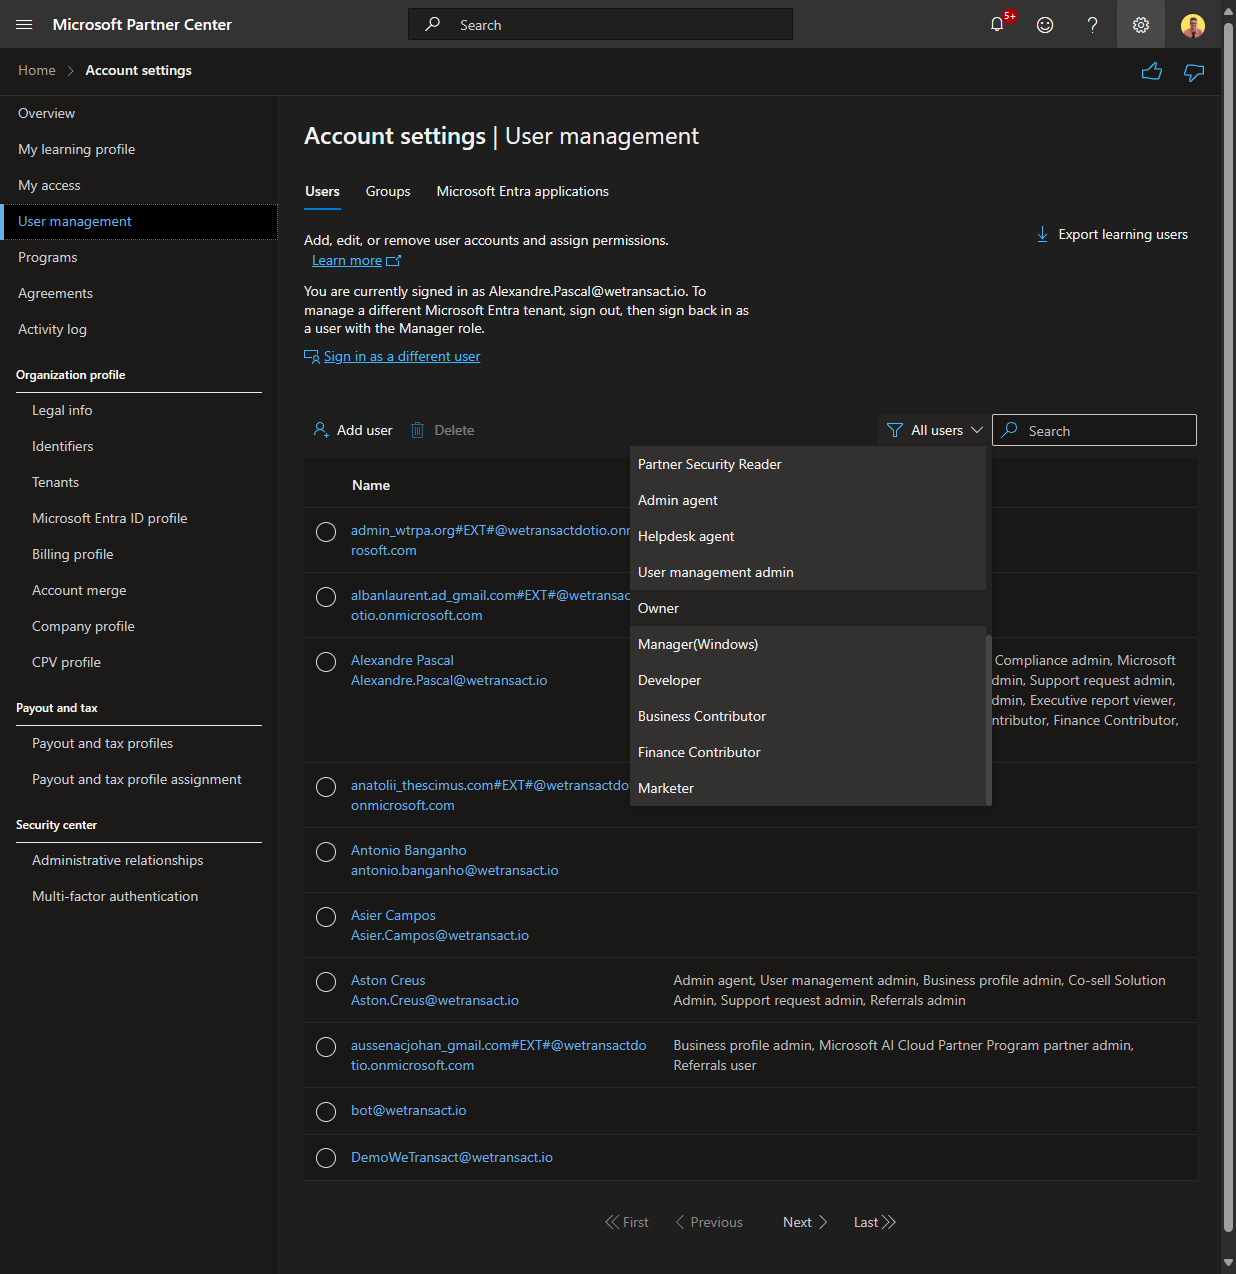The image size is (1236, 1274).
Task: Choose Helpdesk agent filter option
Action: pyautogui.click(x=808, y=536)
